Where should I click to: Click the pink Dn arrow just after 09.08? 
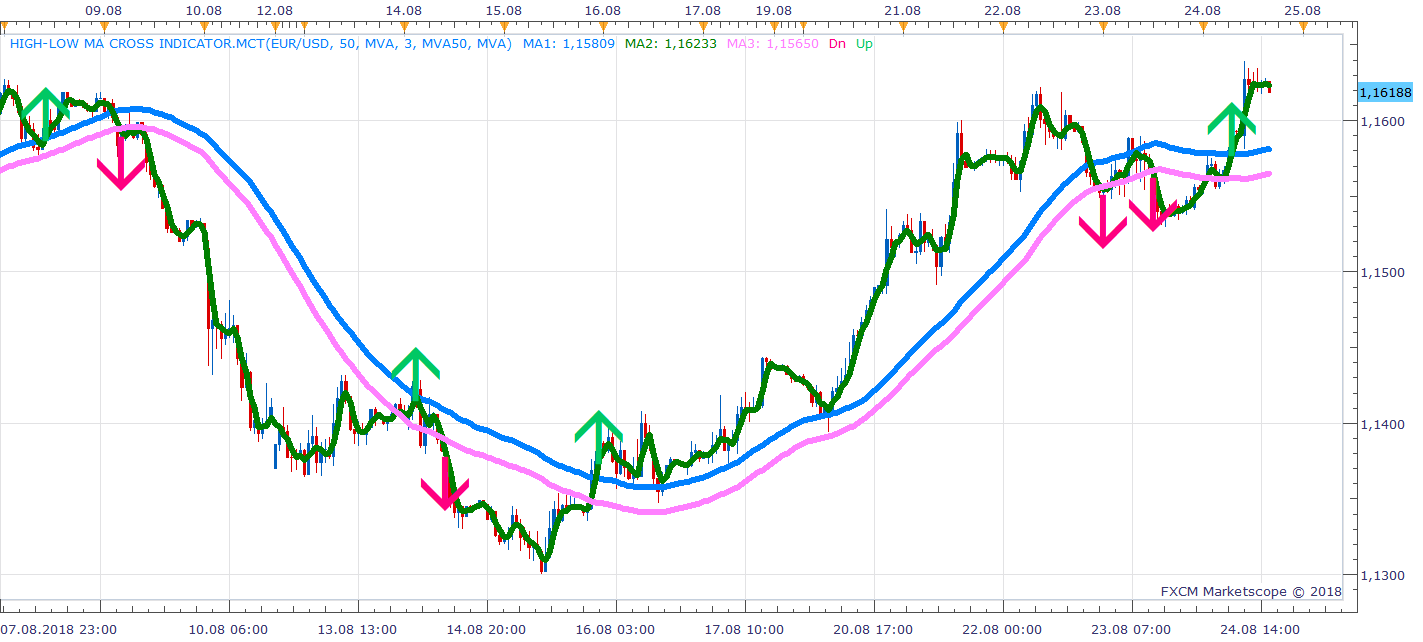click(122, 162)
